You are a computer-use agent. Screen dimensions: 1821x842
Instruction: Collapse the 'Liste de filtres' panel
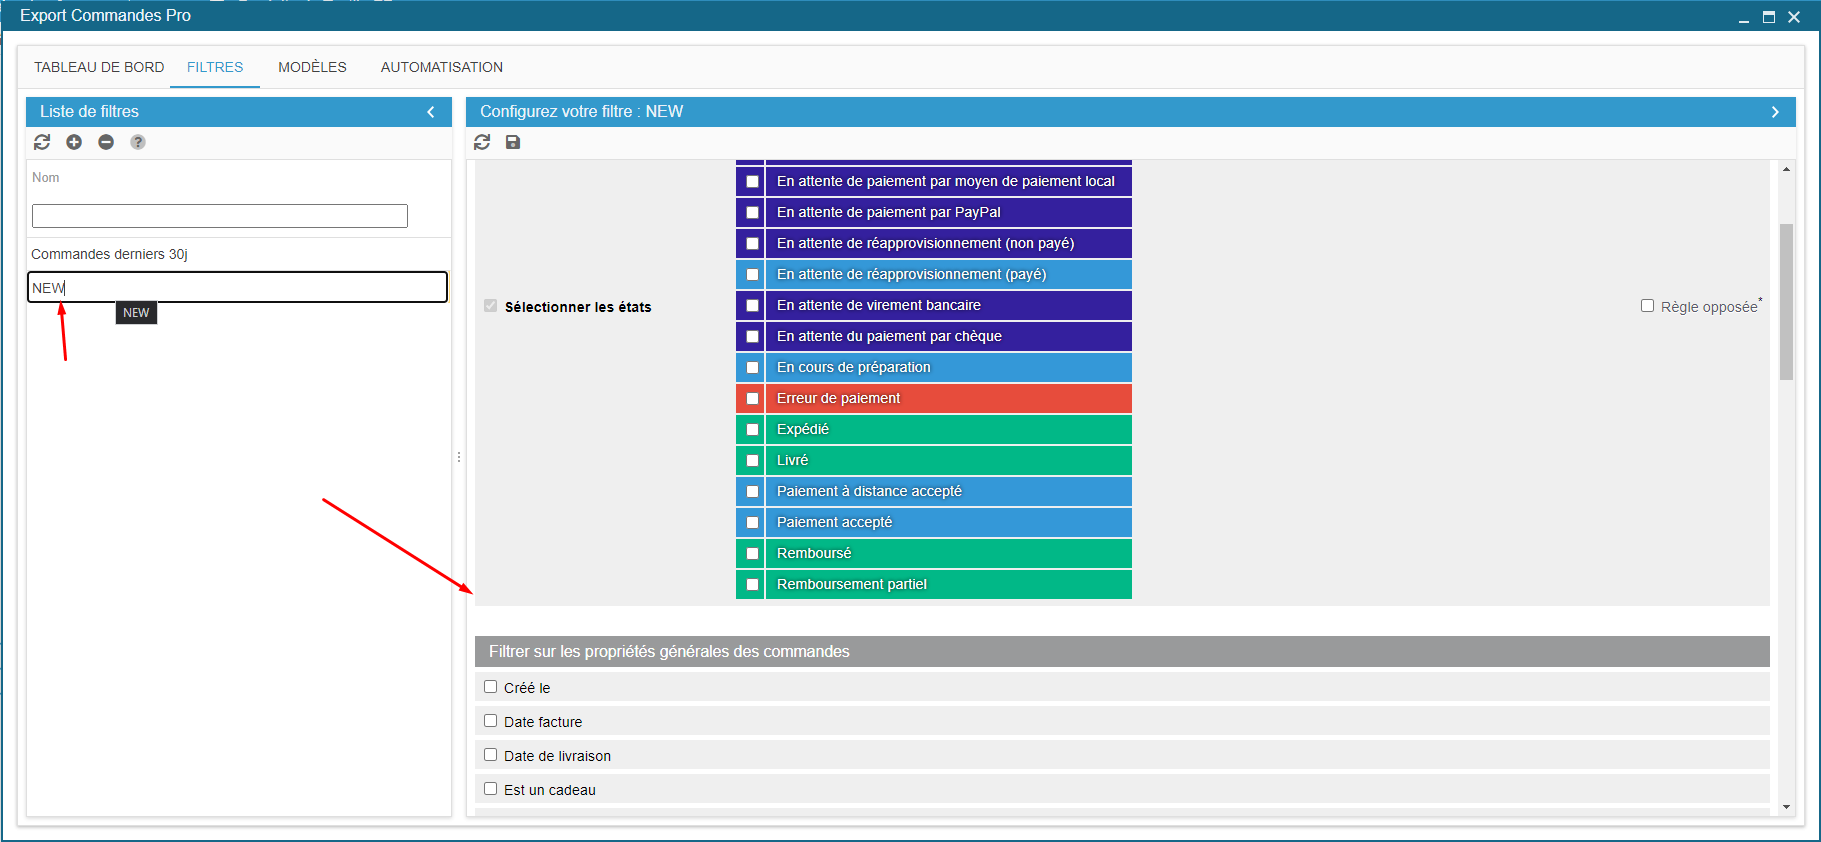point(431,112)
